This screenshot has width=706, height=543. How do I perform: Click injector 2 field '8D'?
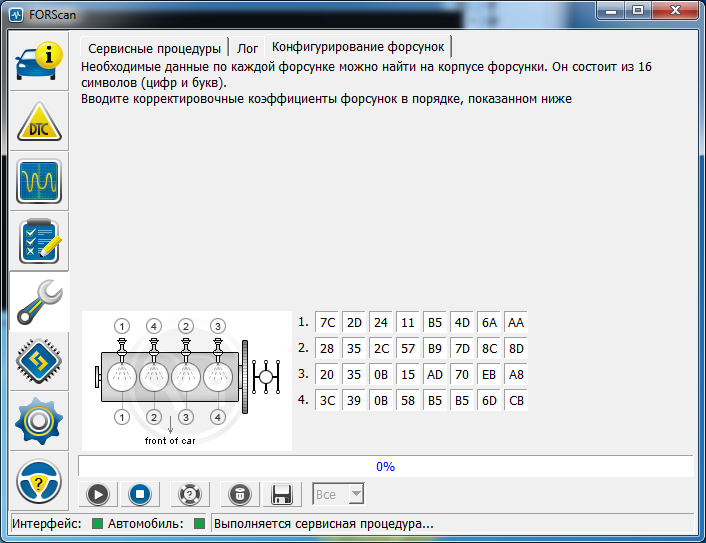pos(516,348)
